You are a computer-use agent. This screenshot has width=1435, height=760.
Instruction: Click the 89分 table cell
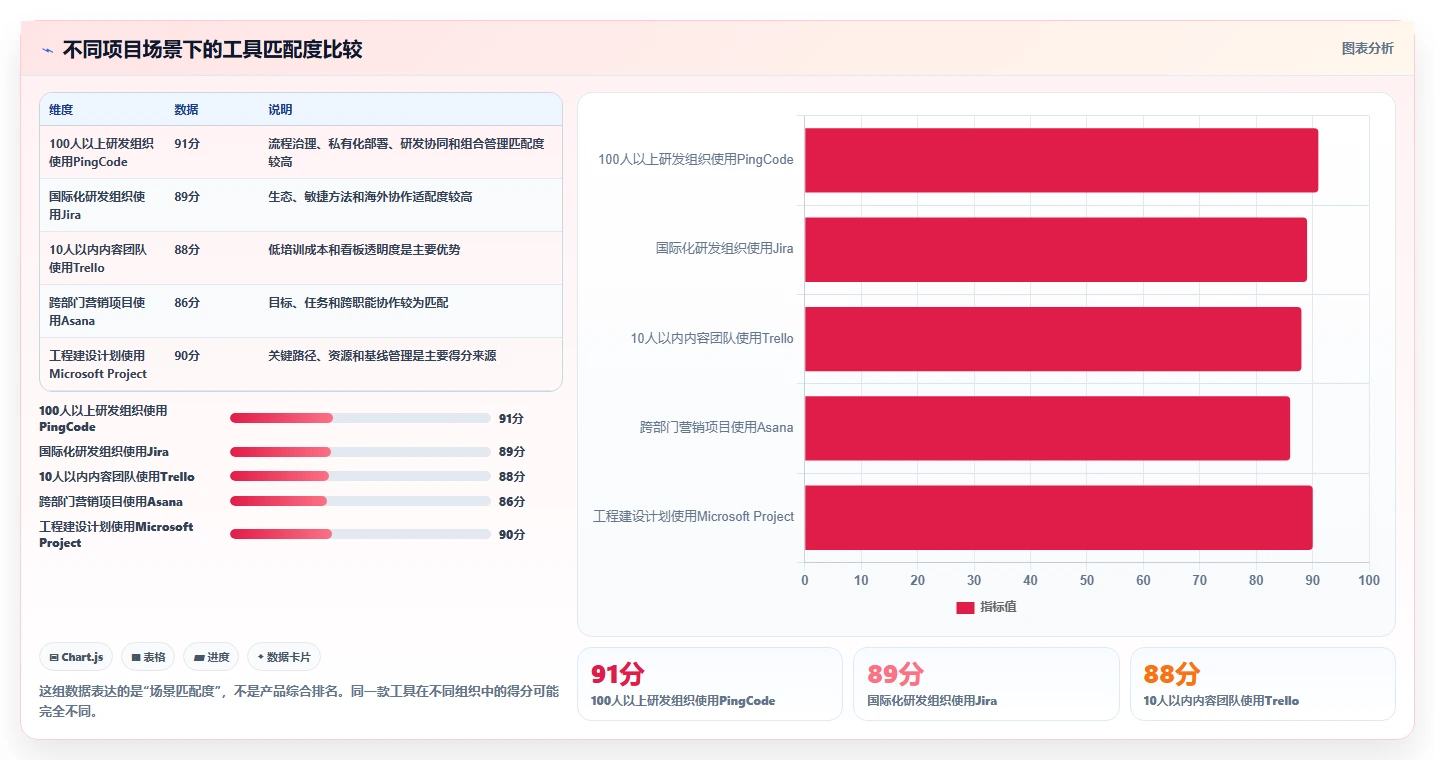(x=187, y=197)
